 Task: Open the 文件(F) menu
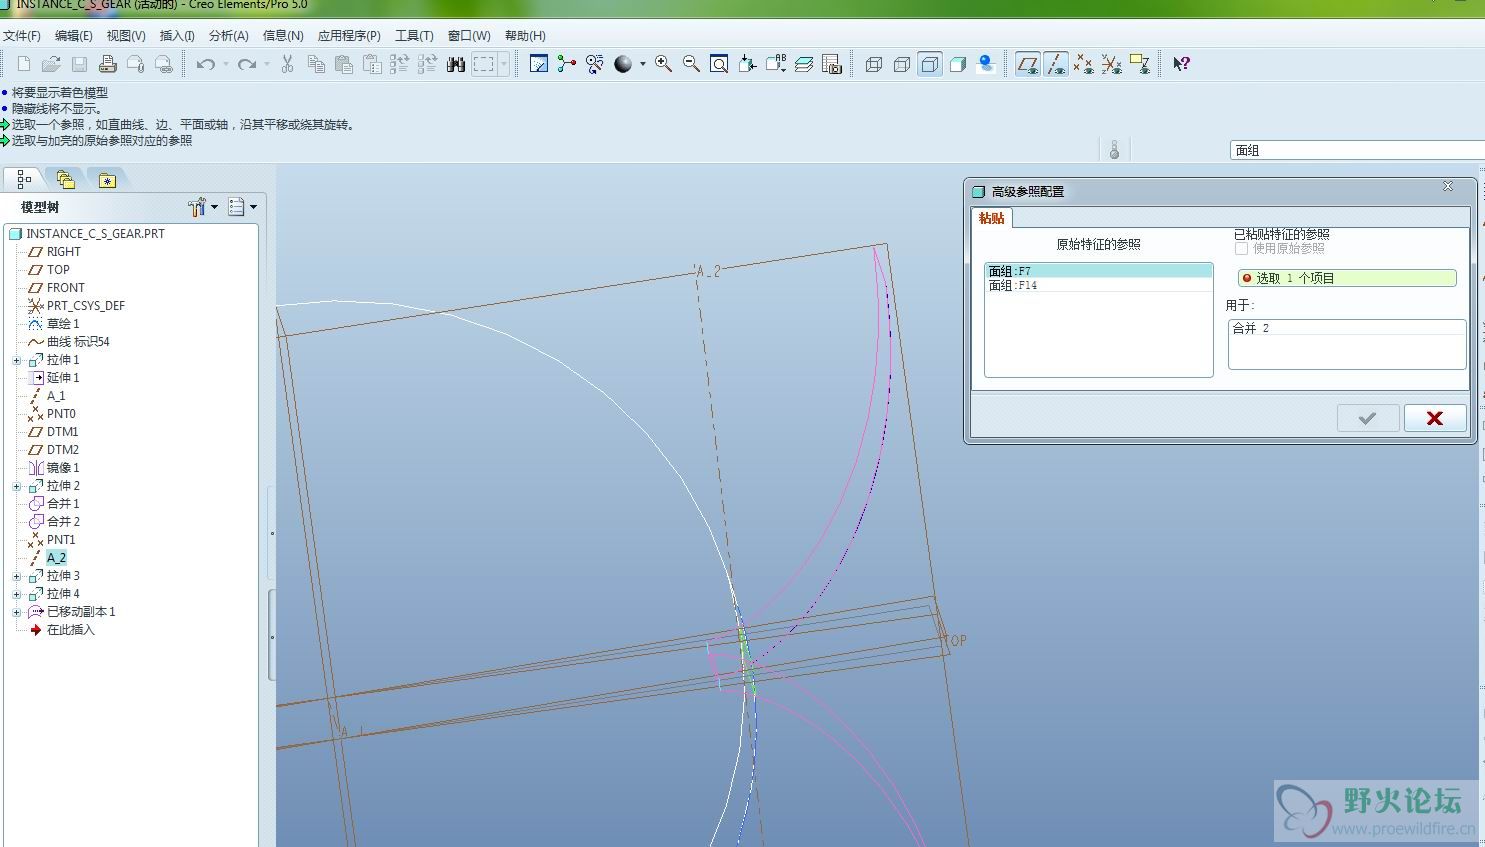click(x=22, y=36)
